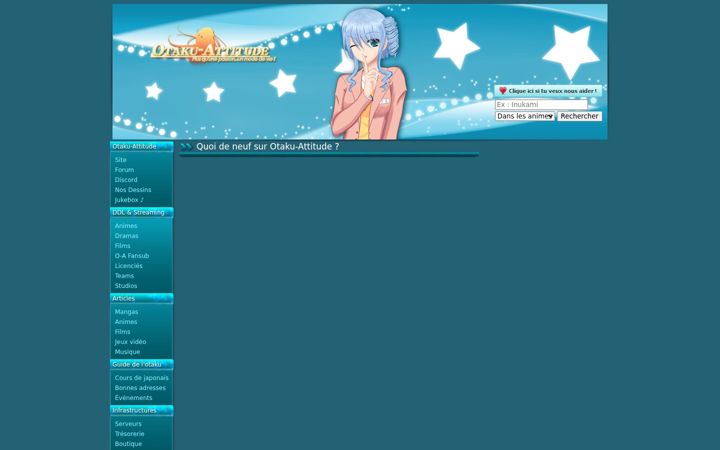Go to the Site link
The height and width of the screenshot is (450, 720).
(x=120, y=160)
